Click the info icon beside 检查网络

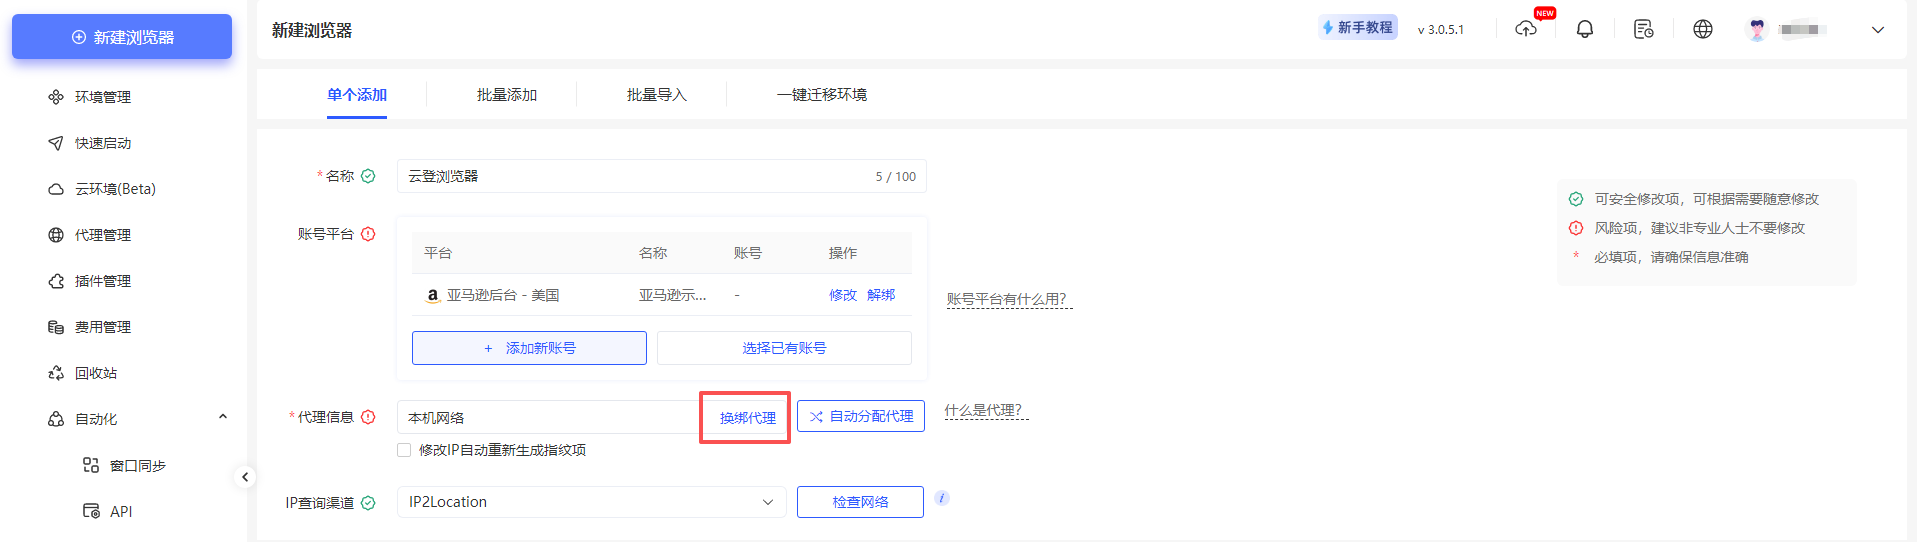(x=941, y=497)
